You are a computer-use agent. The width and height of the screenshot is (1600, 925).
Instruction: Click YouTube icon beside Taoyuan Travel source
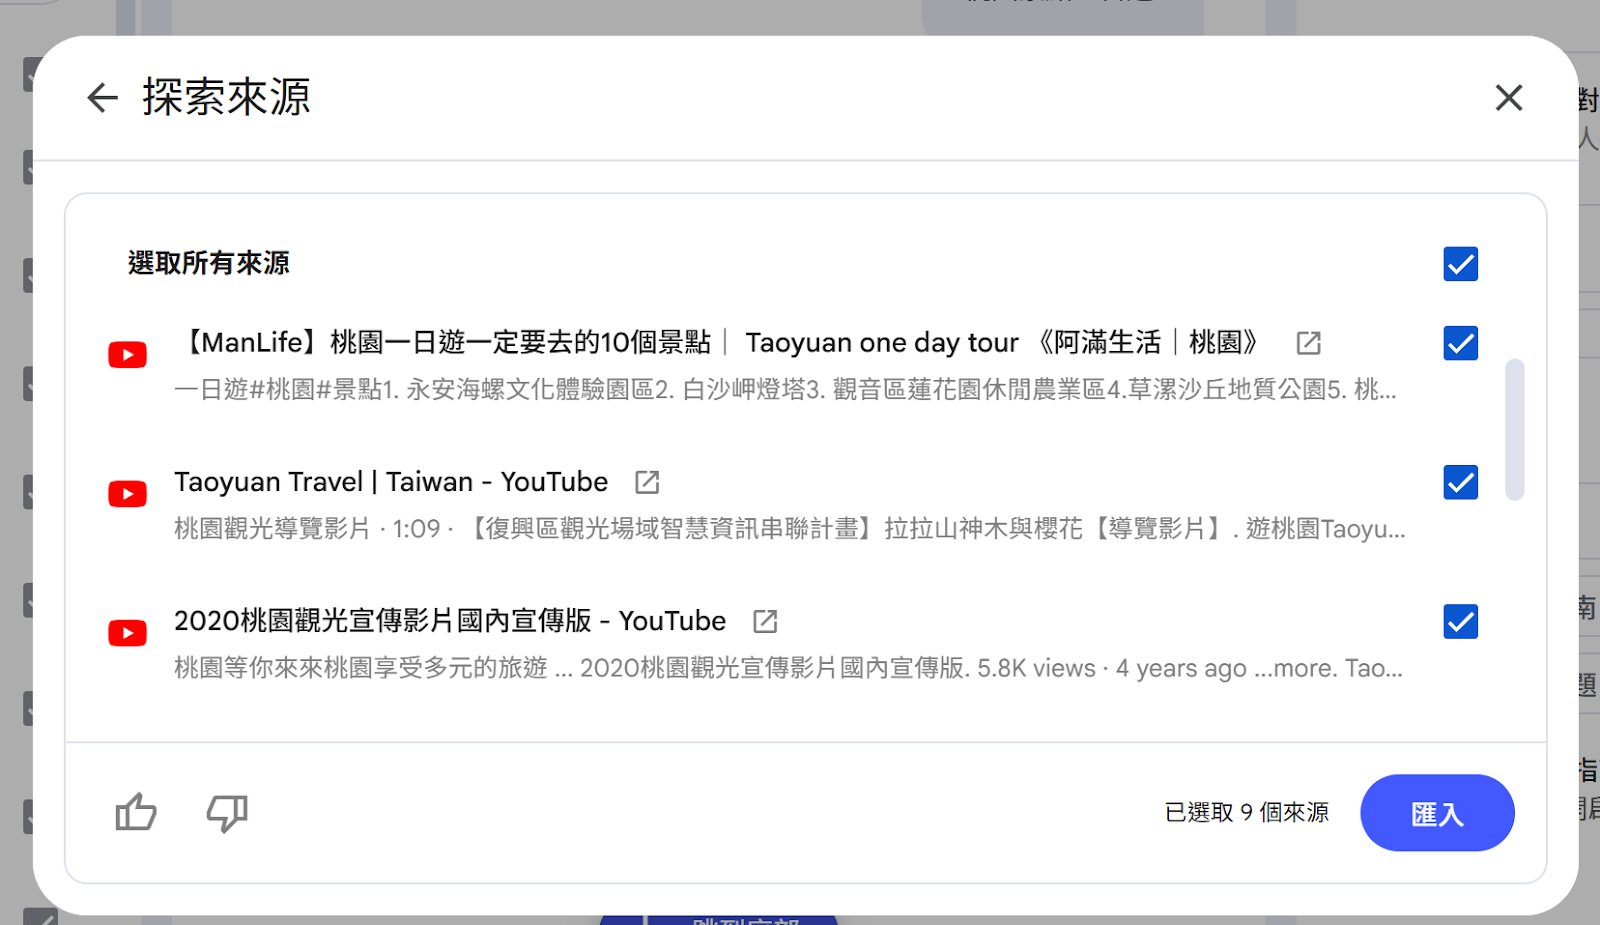coord(127,494)
